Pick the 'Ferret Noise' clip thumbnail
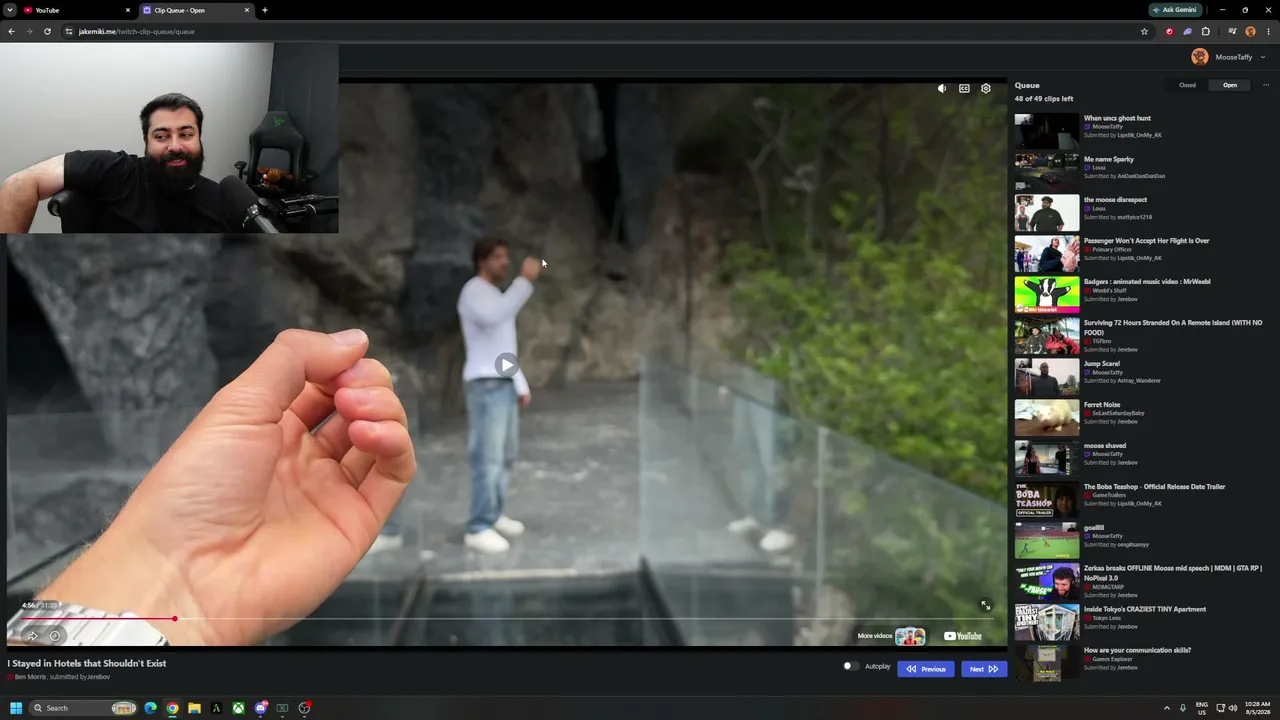The height and width of the screenshot is (720, 1280). [1047, 418]
